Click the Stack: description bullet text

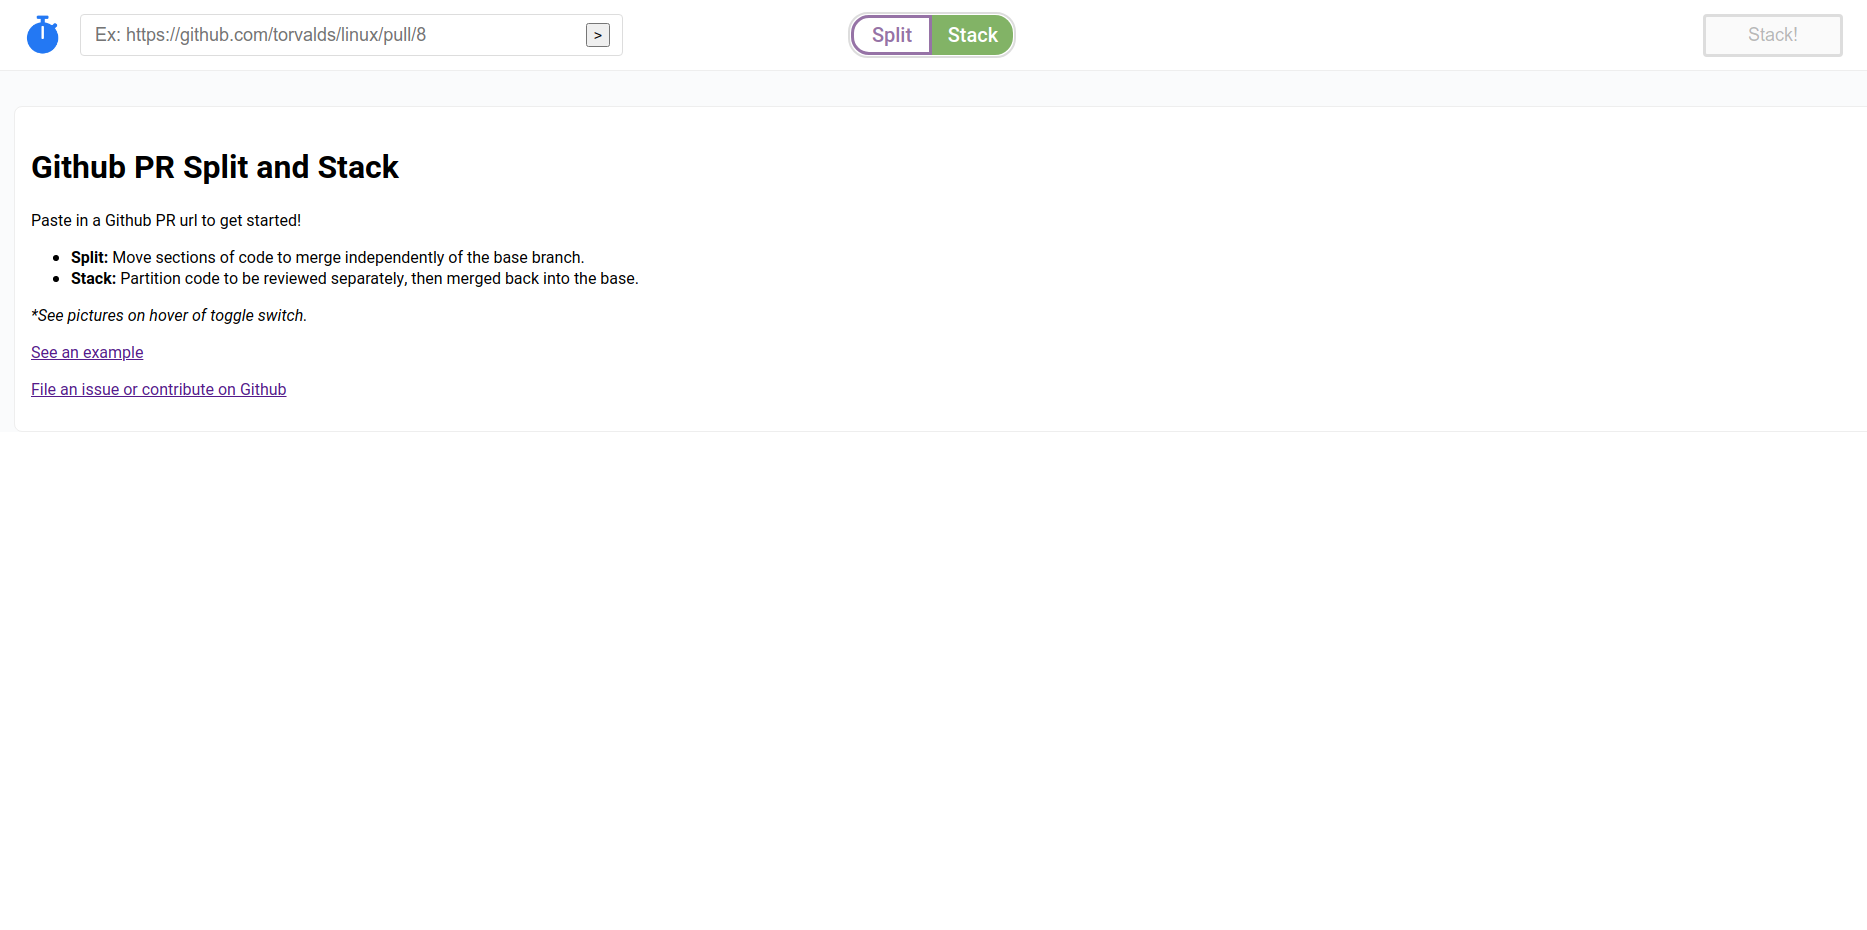pyautogui.click(x=355, y=278)
